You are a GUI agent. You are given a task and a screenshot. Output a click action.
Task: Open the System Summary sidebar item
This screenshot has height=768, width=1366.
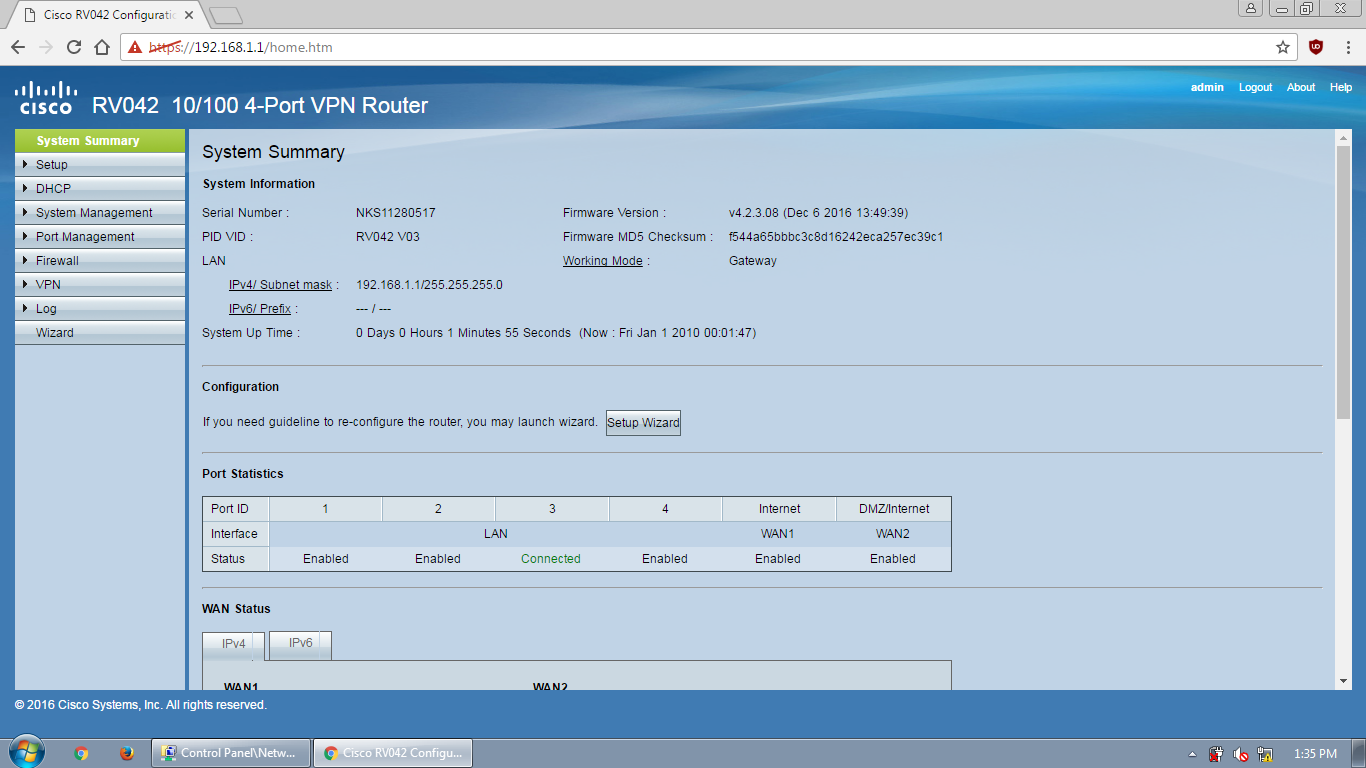pos(100,141)
